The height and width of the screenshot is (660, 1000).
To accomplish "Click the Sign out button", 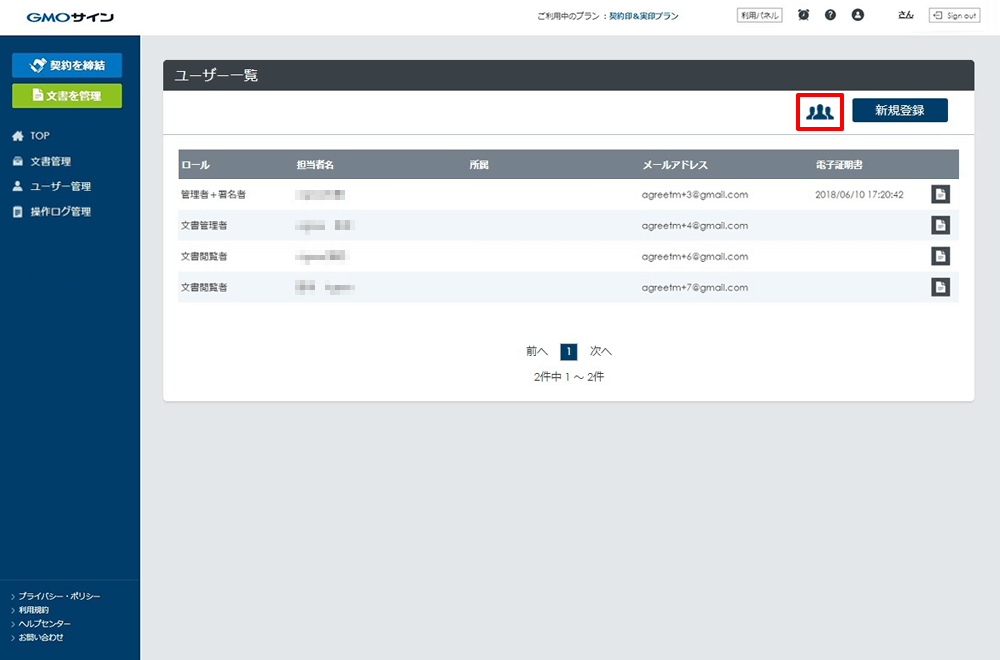I will tap(955, 15).
